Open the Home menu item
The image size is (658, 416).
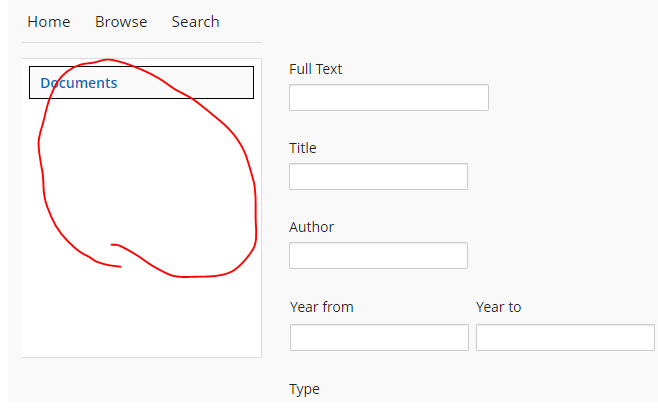click(x=48, y=22)
